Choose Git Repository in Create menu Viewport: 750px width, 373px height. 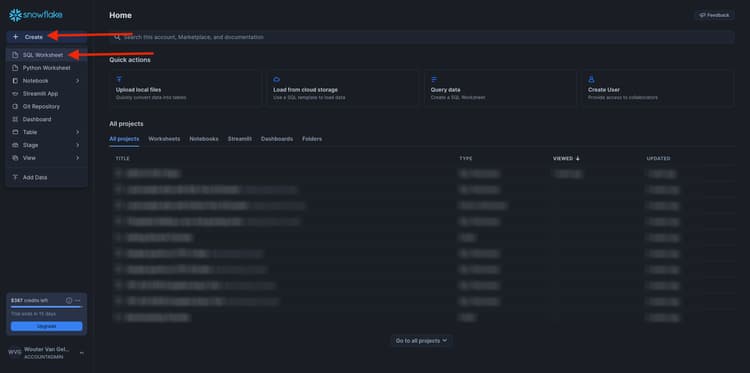click(46, 107)
